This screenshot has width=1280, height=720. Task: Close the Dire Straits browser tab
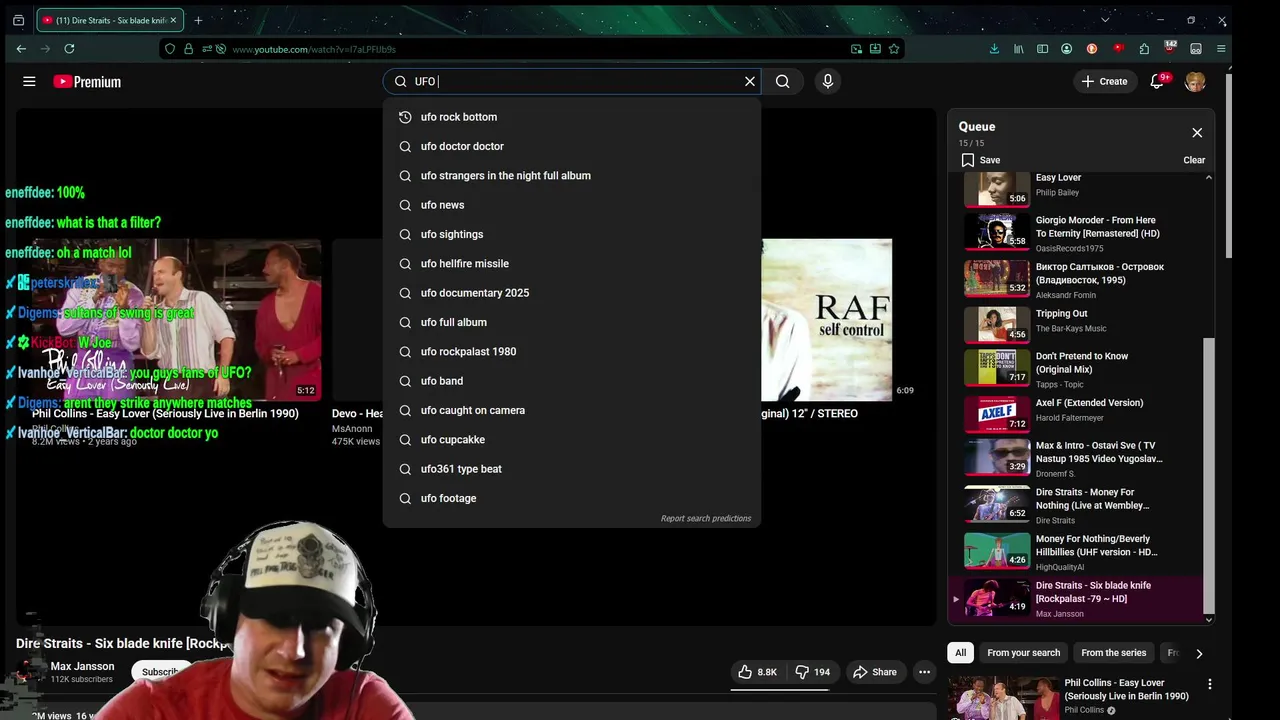173,20
